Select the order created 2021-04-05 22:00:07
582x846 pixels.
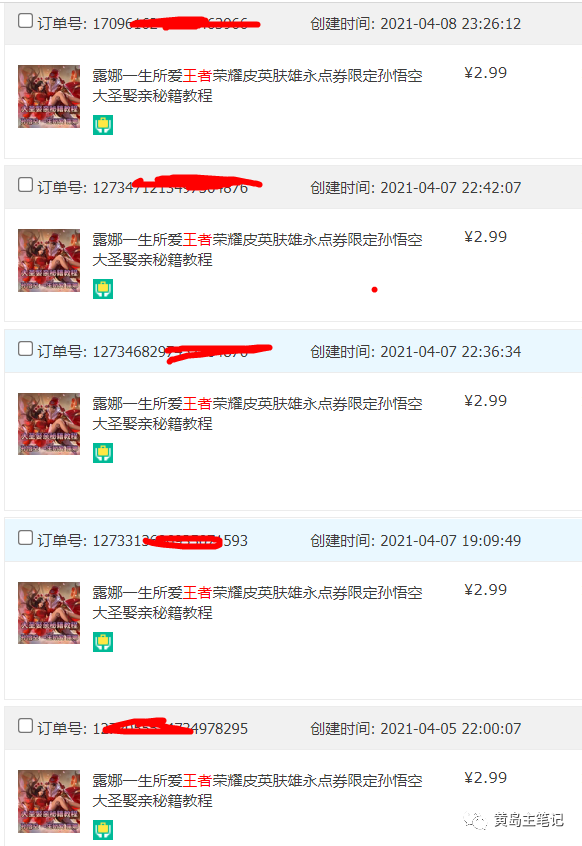pyautogui.click(x=25, y=726)
